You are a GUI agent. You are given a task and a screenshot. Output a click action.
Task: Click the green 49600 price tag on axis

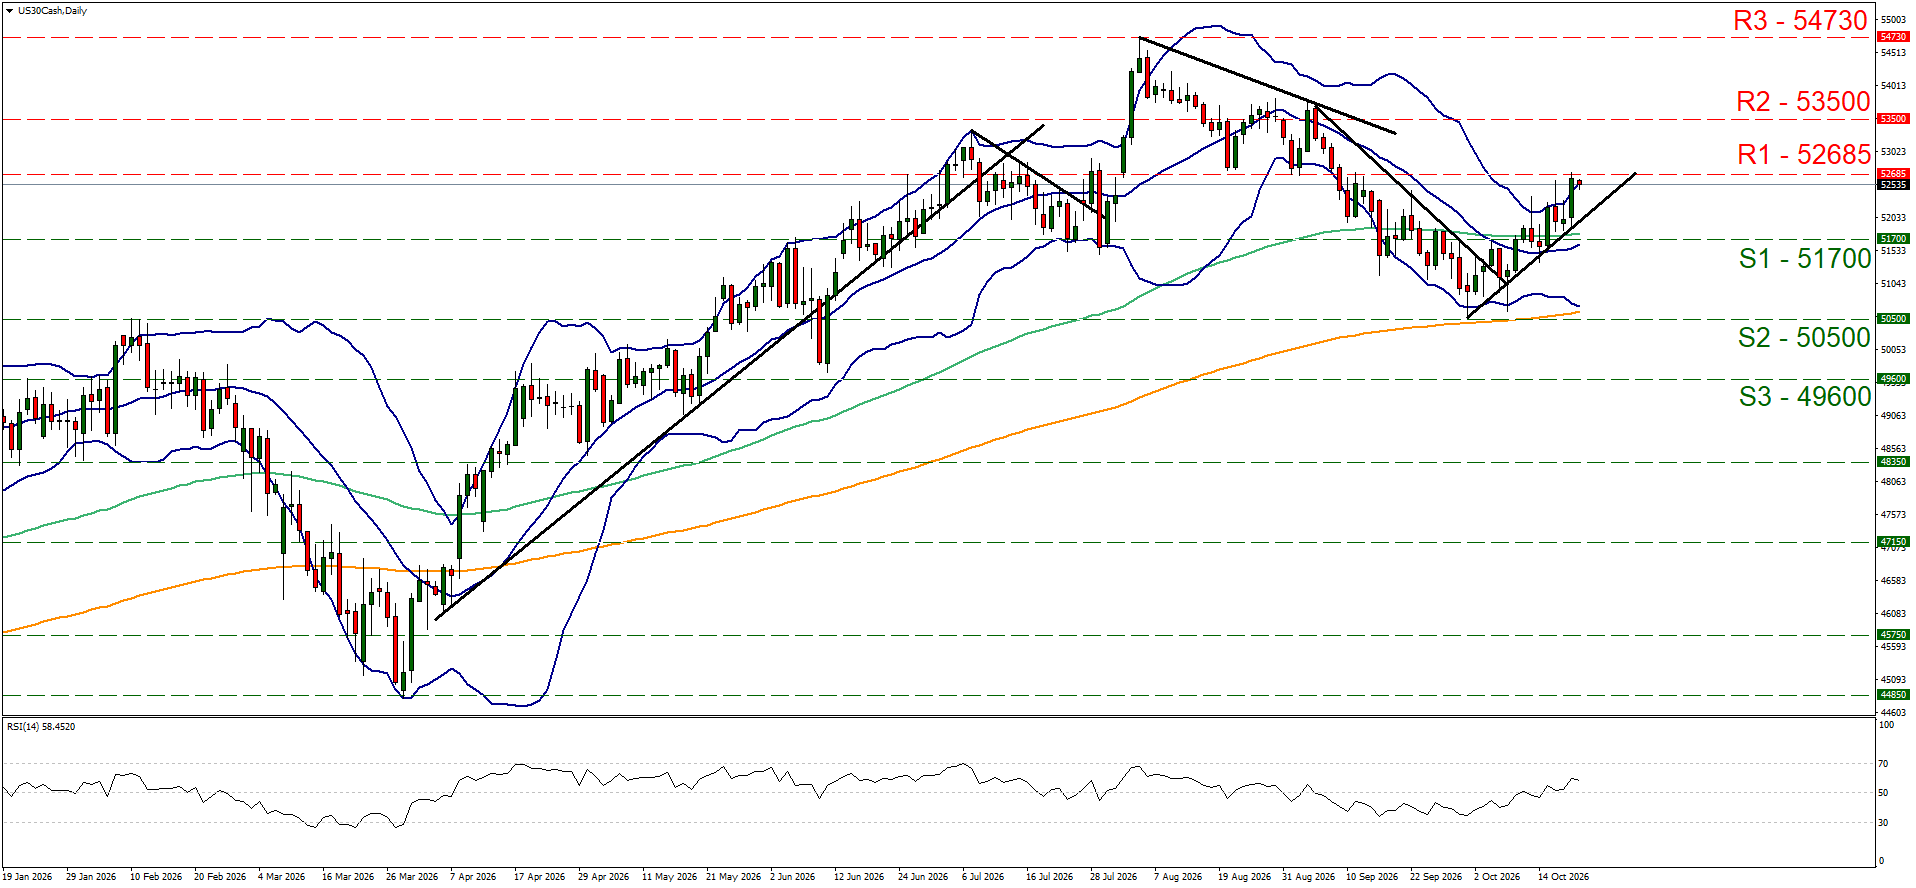[x=1894, y=379]
